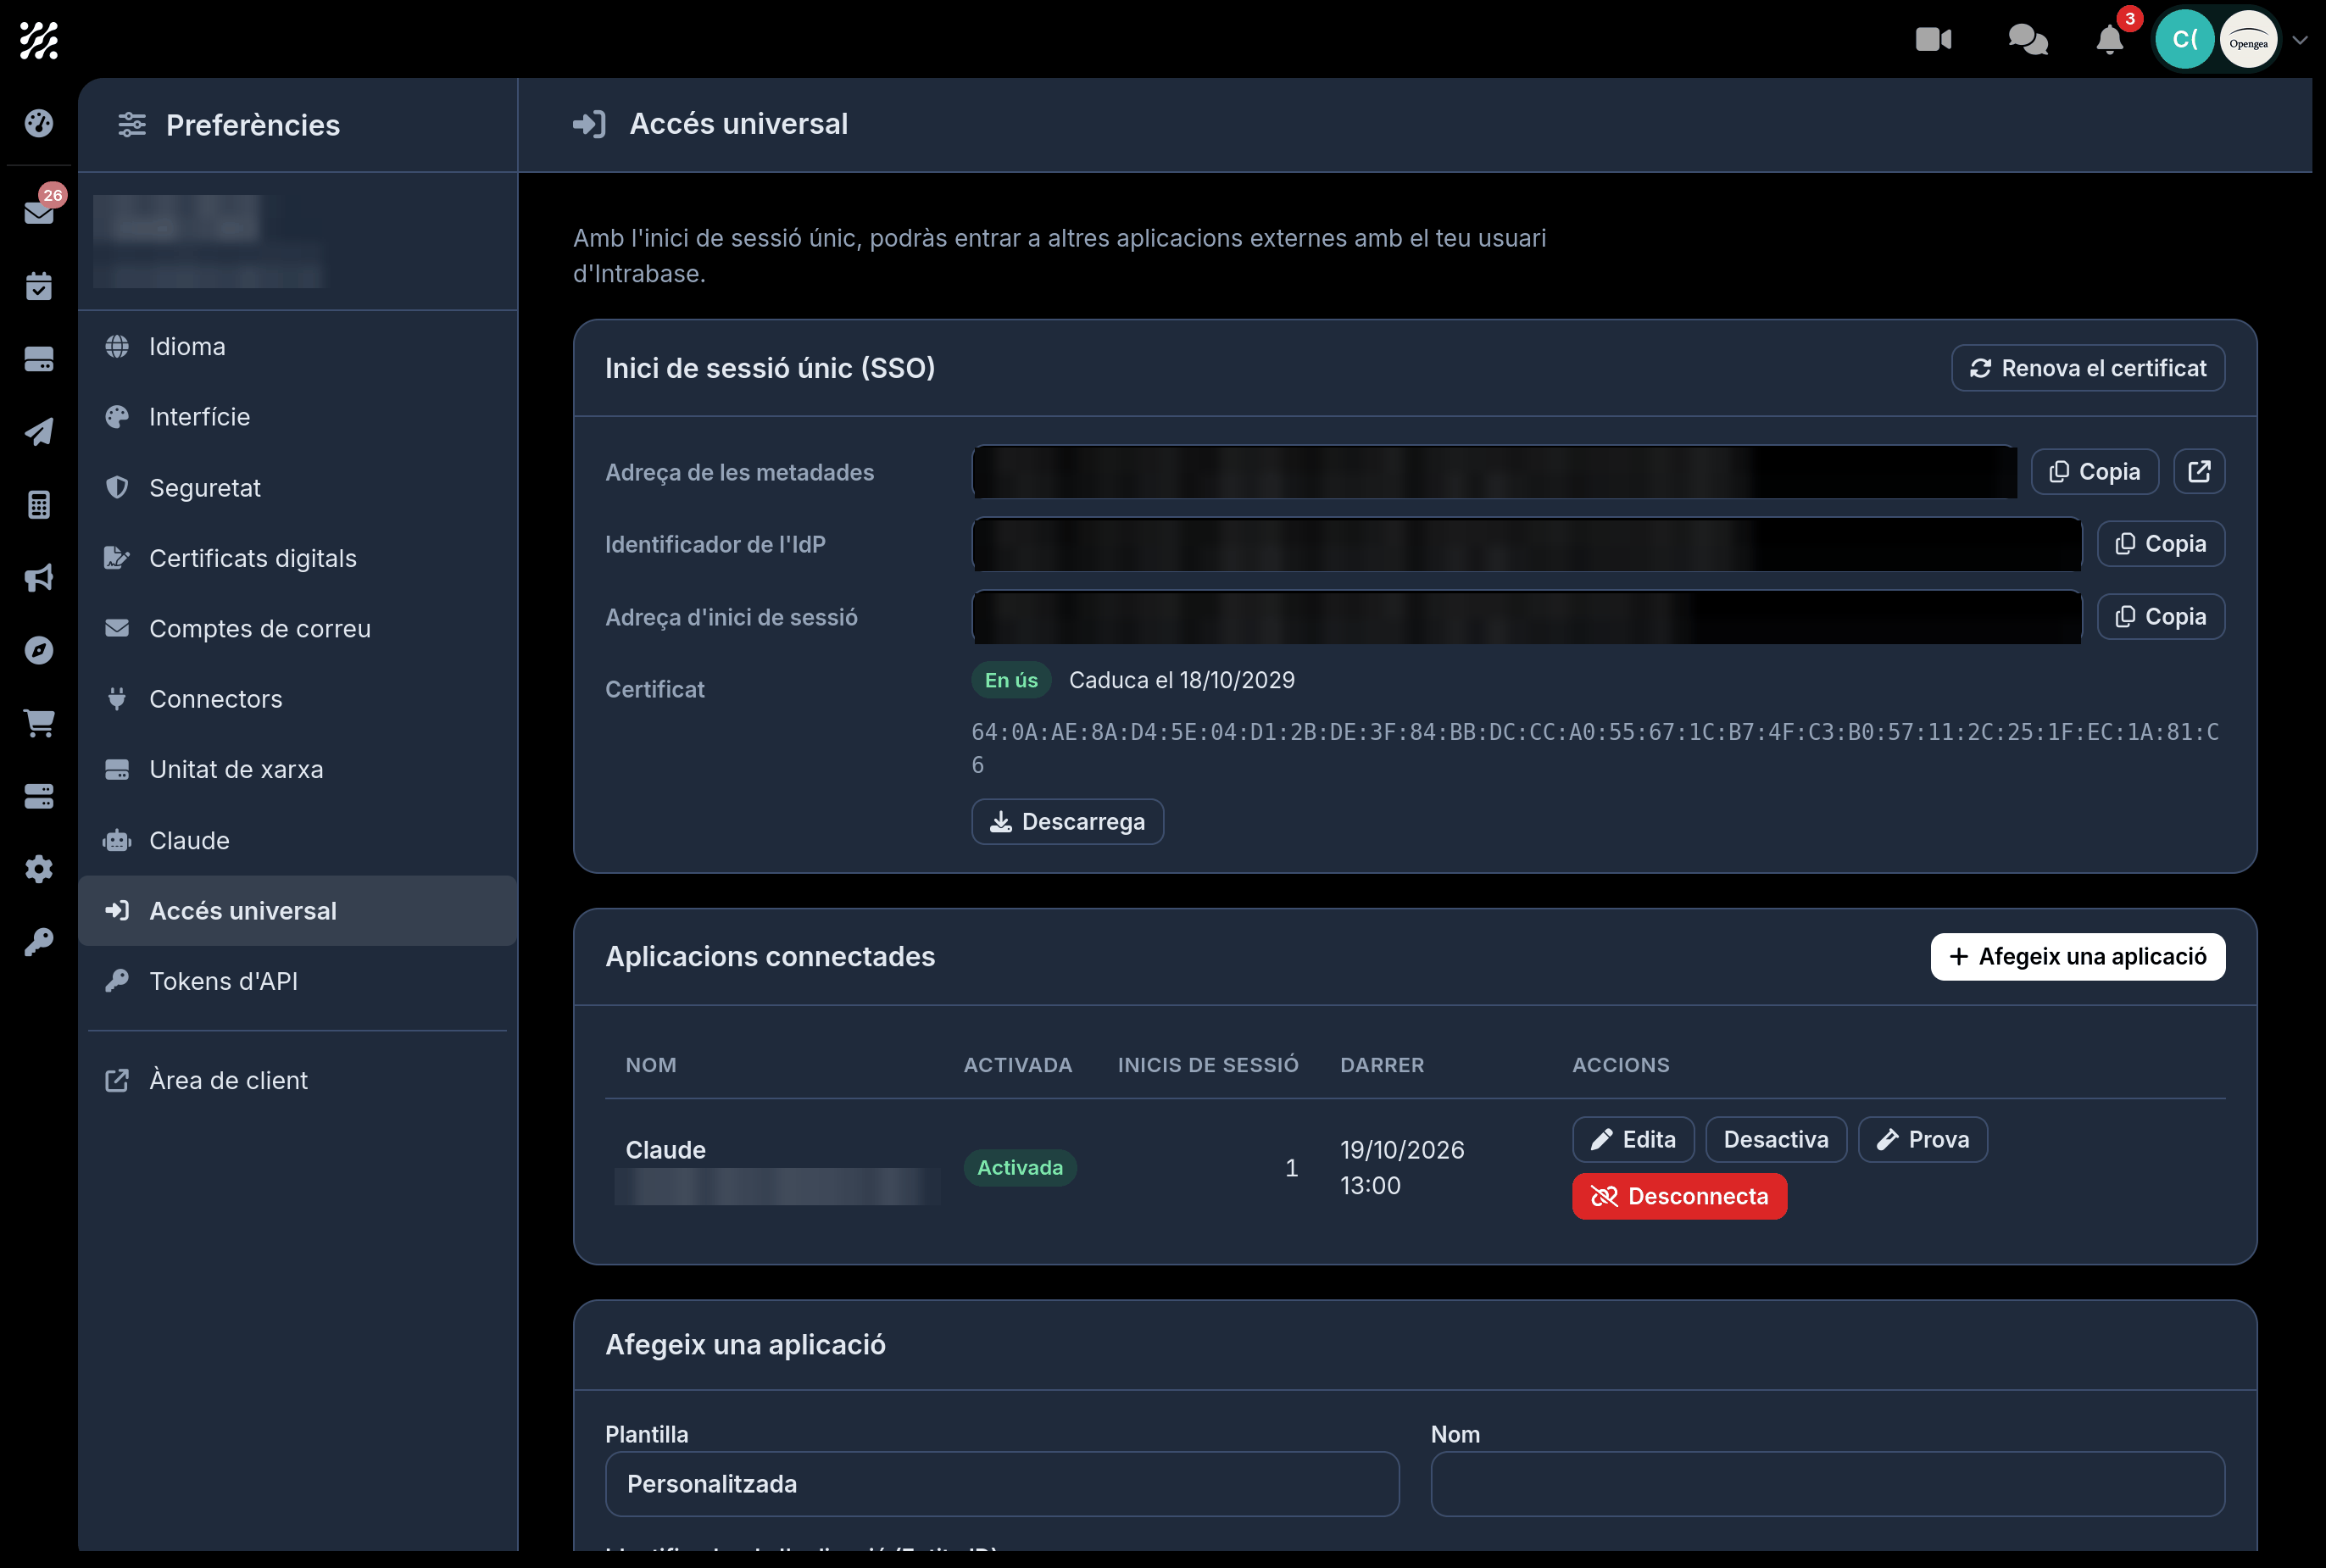Open the chat bubbles icon in top bar
2326x1568 pixels.
pyautogui.click(x=2028, y=39)
